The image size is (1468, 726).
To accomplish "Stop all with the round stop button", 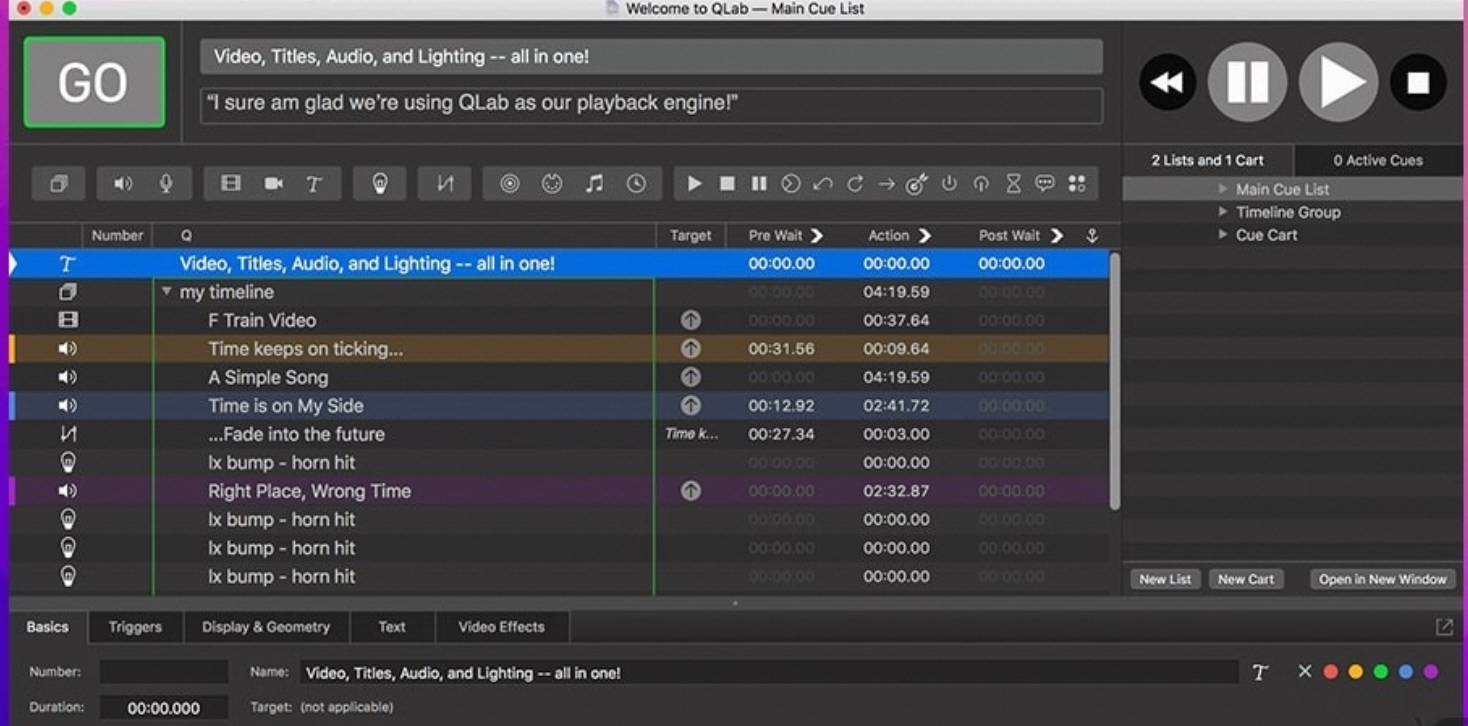I will coord(1418,82).
